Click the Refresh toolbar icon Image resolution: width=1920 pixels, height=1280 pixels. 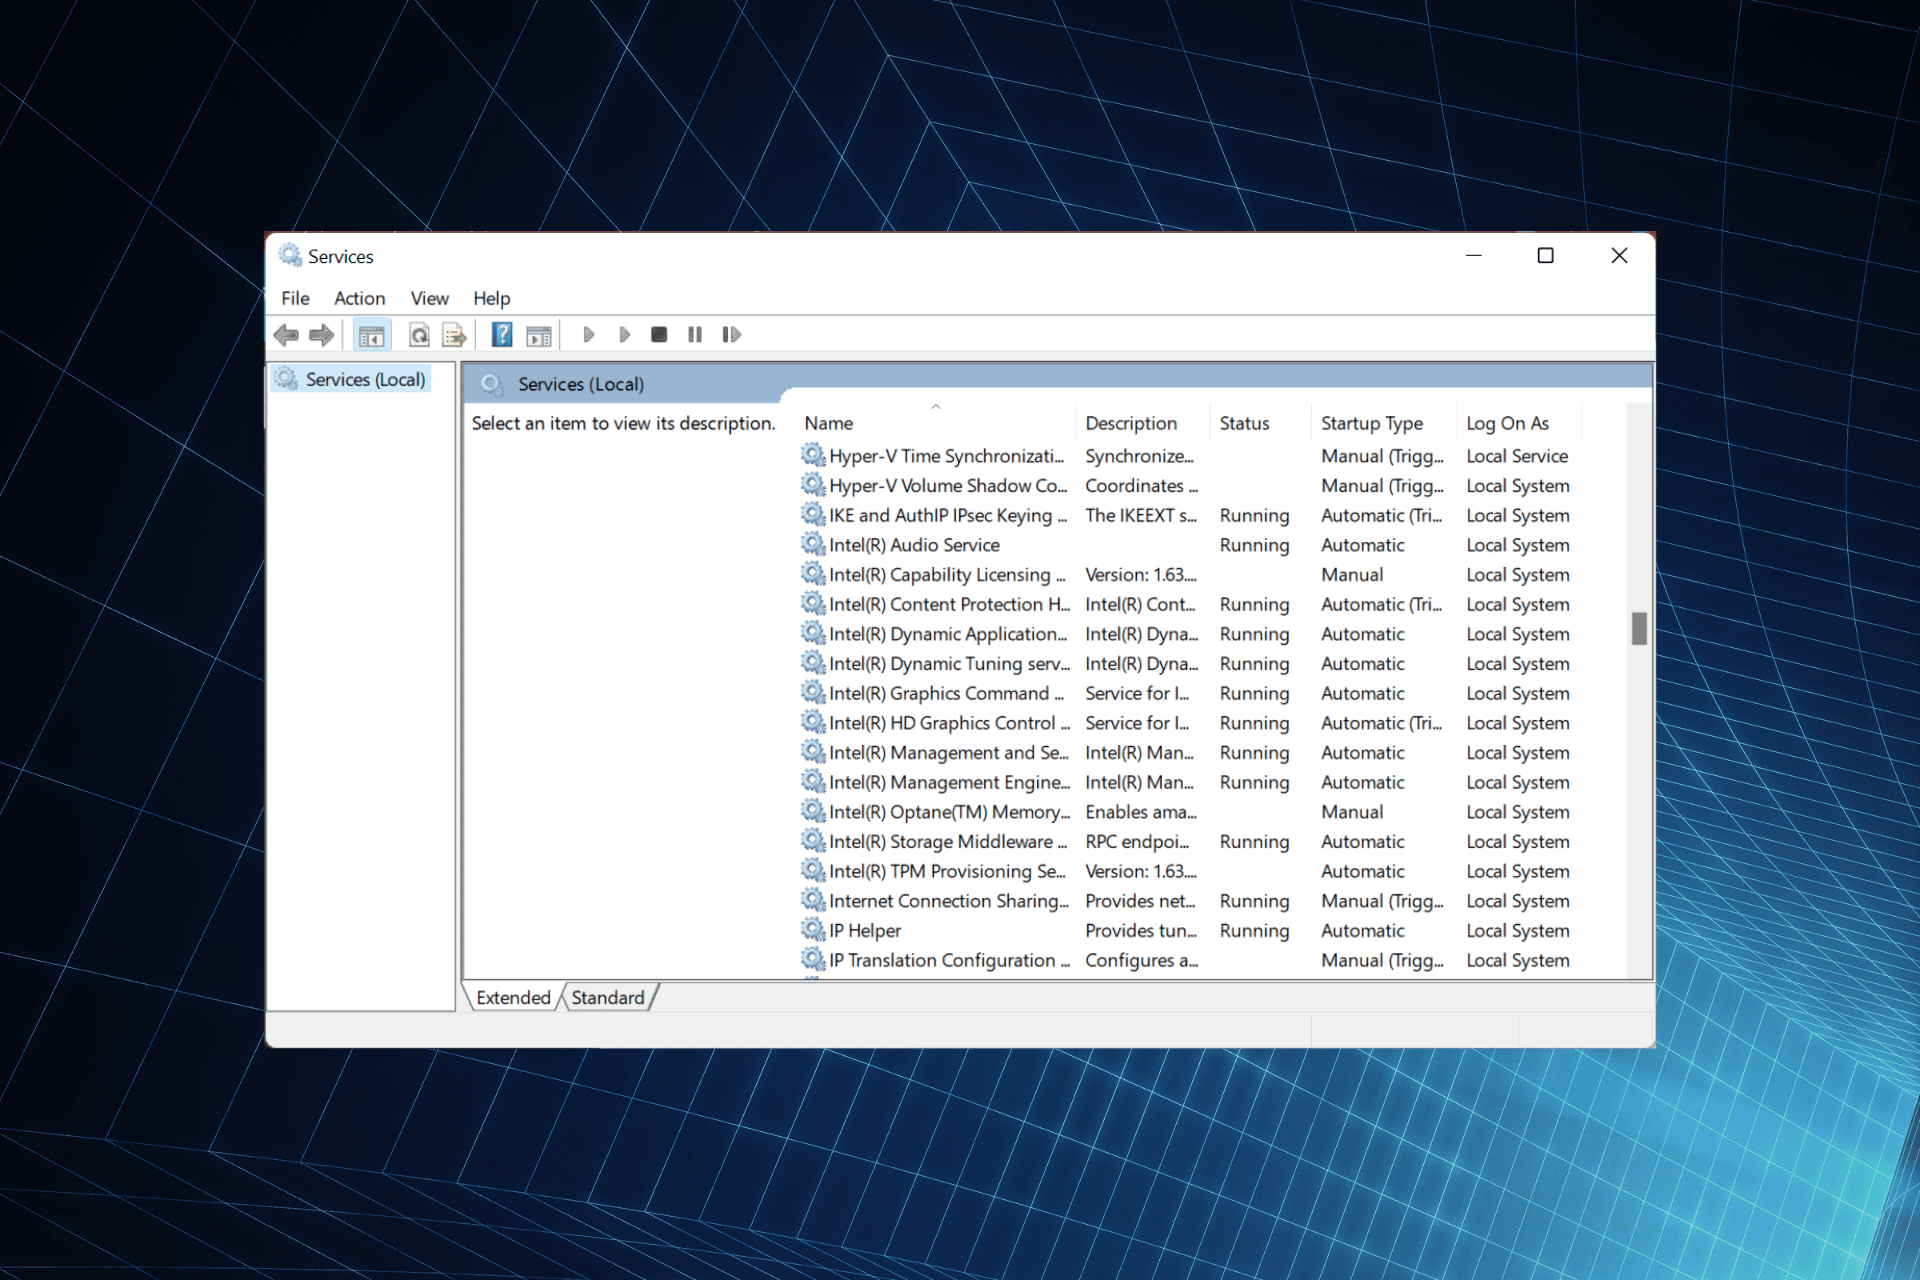click(x=419, y=336)
